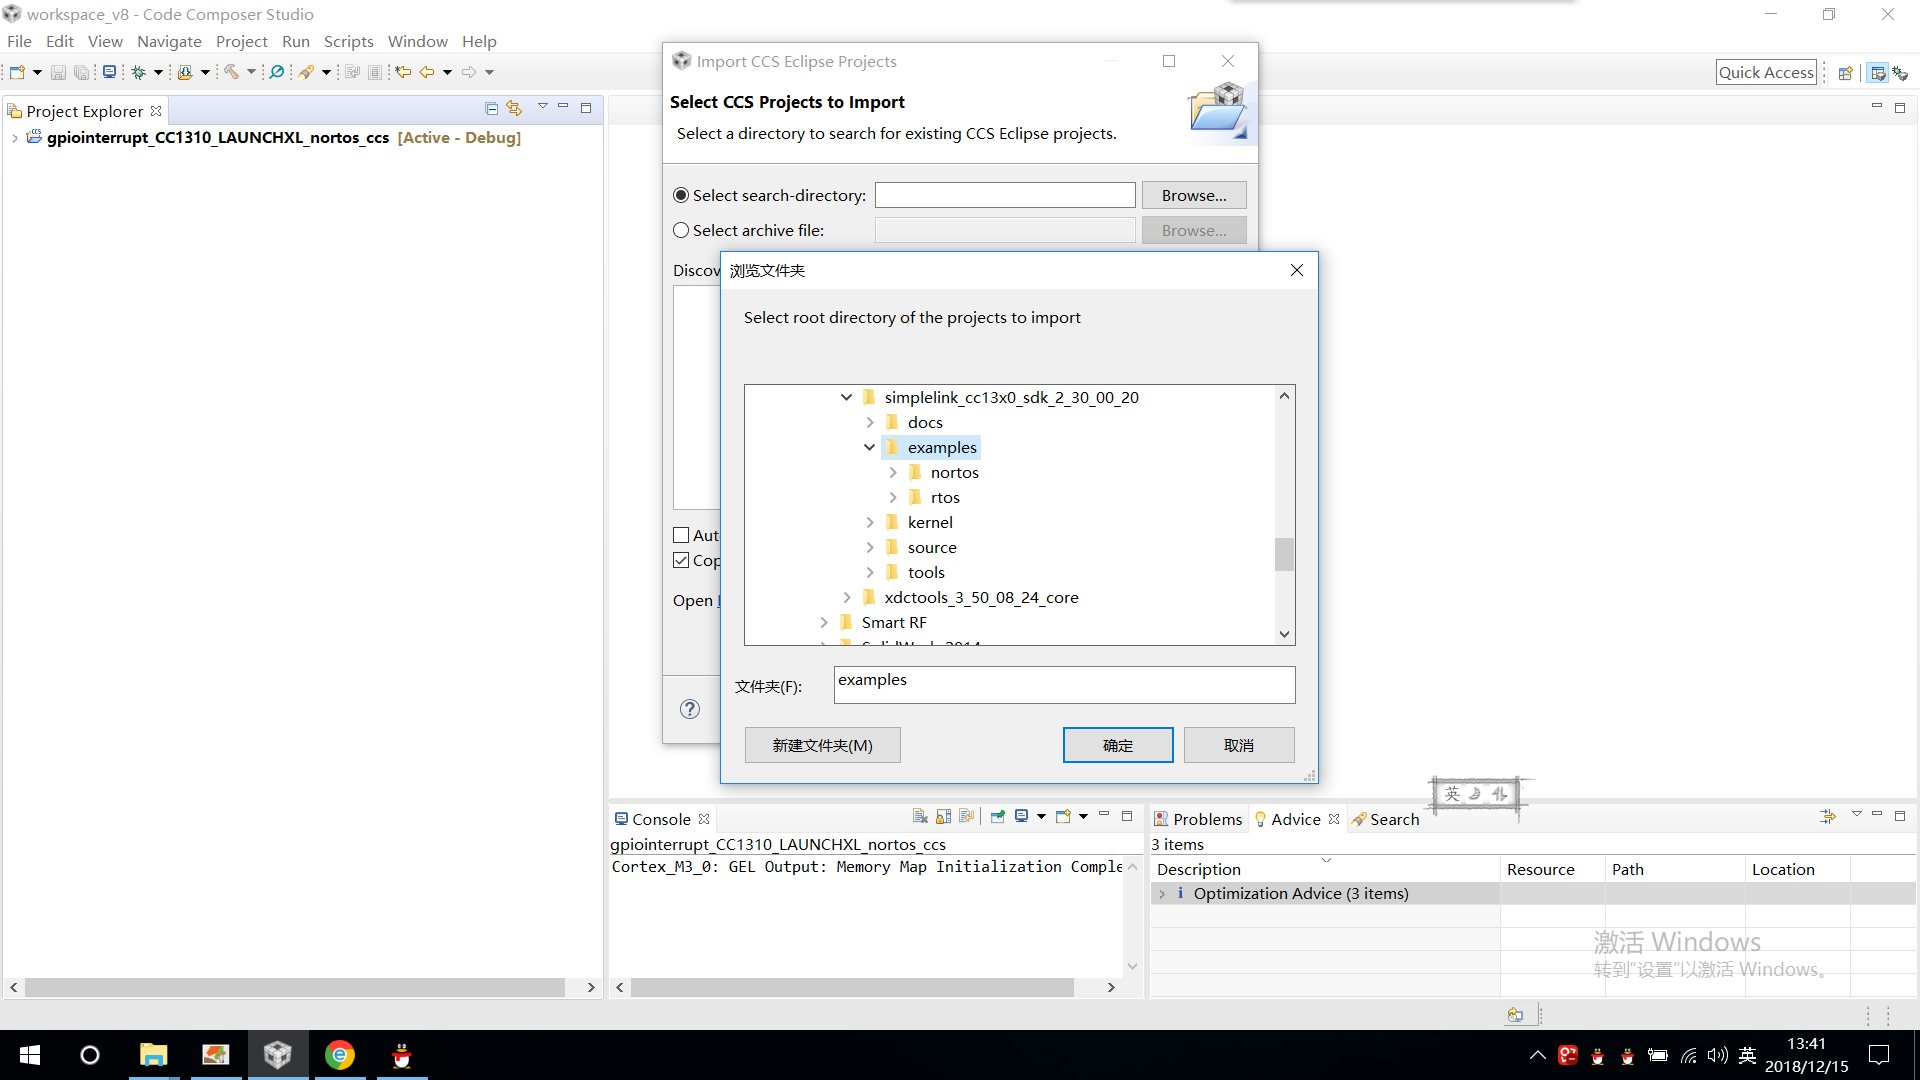This screenshot has height=1080, width=1920.
Task: Uncheck the 'Cop...' checkbox in the import dialog
Action: click(681, 560)
